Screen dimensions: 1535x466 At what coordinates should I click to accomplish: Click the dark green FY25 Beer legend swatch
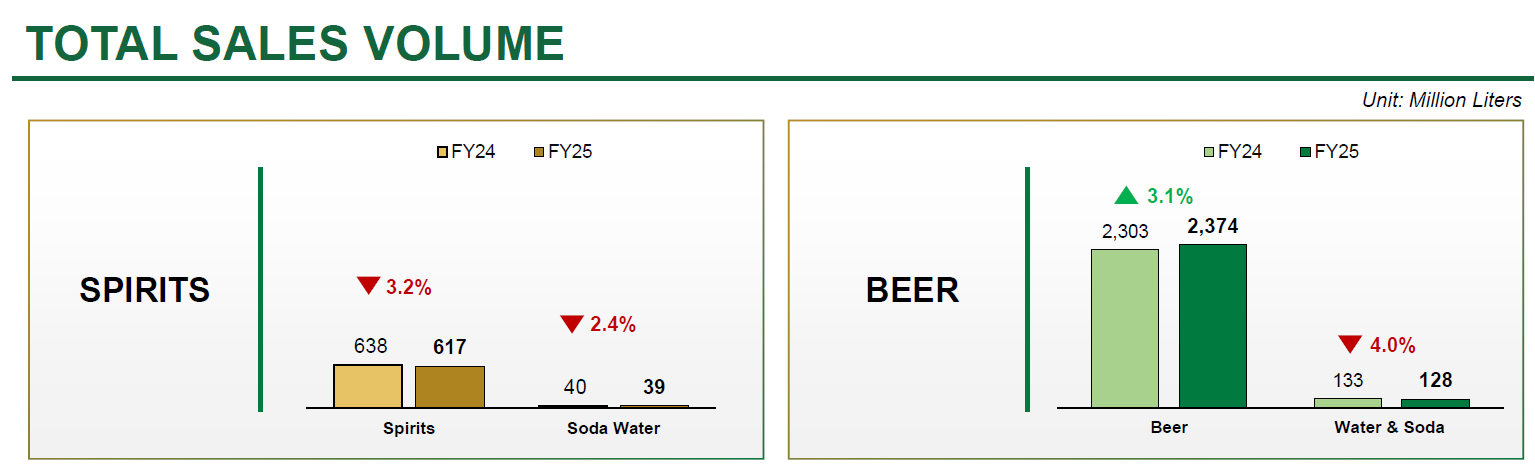(1305, 153)
